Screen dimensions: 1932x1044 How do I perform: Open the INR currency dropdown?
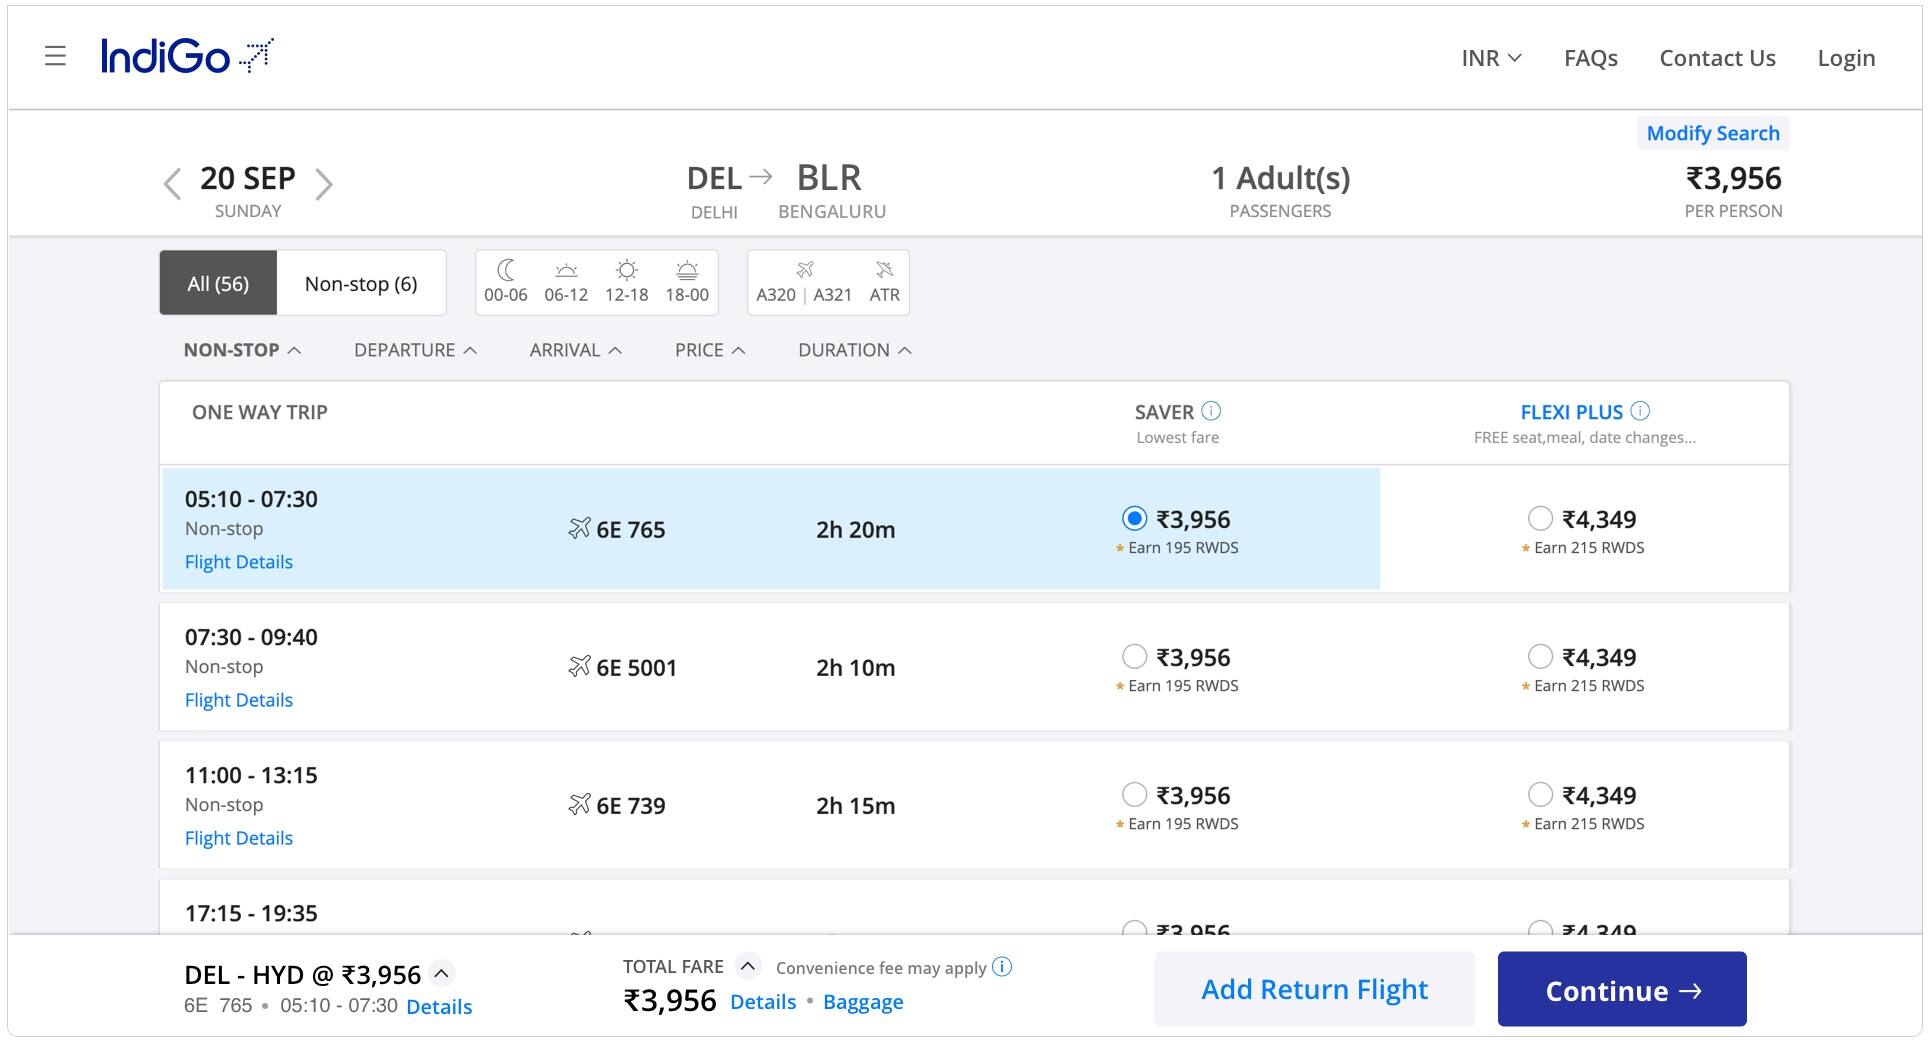point(1491,58)
